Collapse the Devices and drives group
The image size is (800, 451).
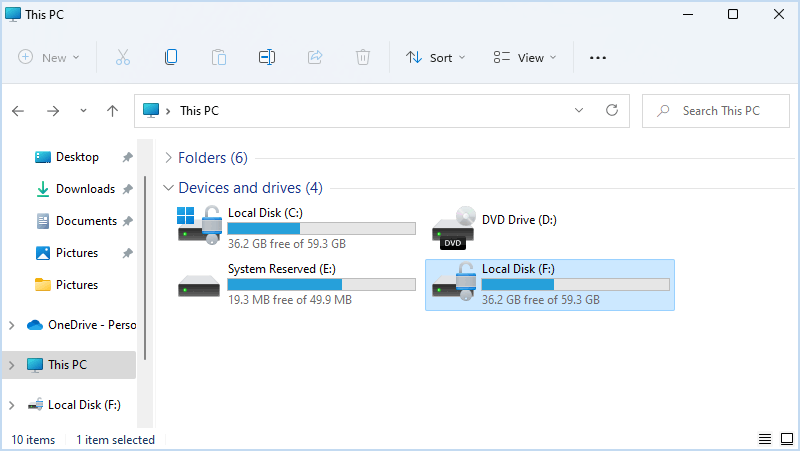(x=168, y=188)
